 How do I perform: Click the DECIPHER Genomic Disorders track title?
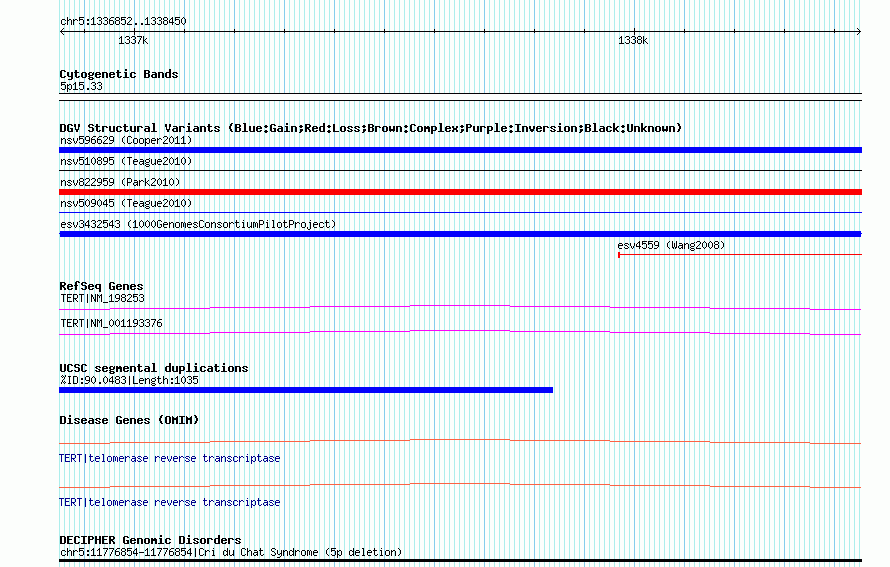[x=150, y=540]
